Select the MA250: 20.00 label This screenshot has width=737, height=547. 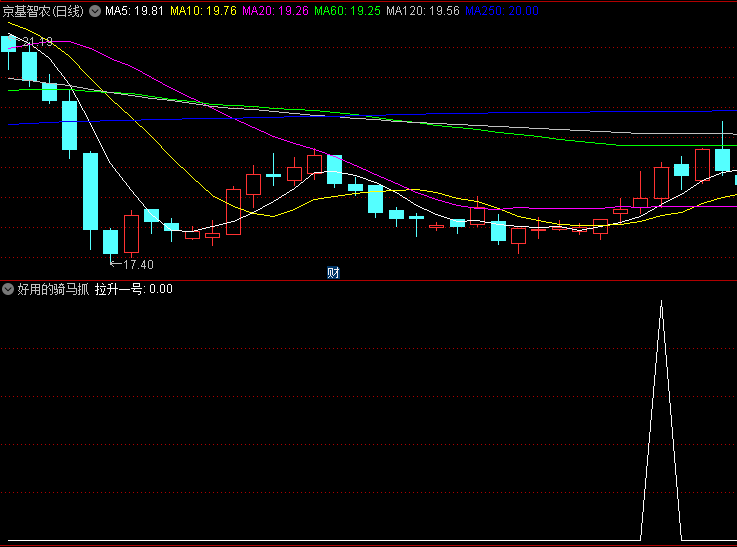[502, 11]
